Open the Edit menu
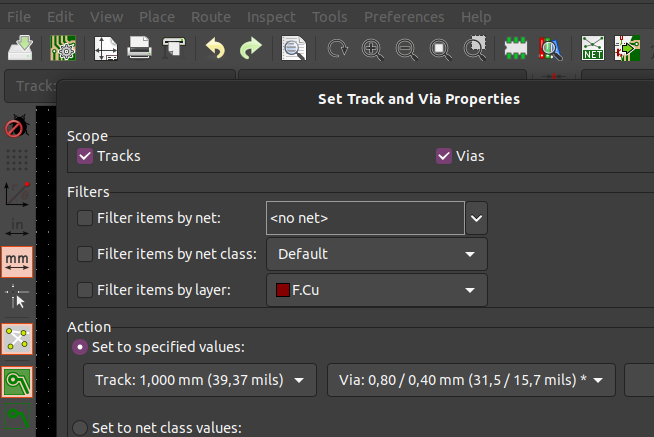Viewport: 654px width, 437px height. (60, 17)
